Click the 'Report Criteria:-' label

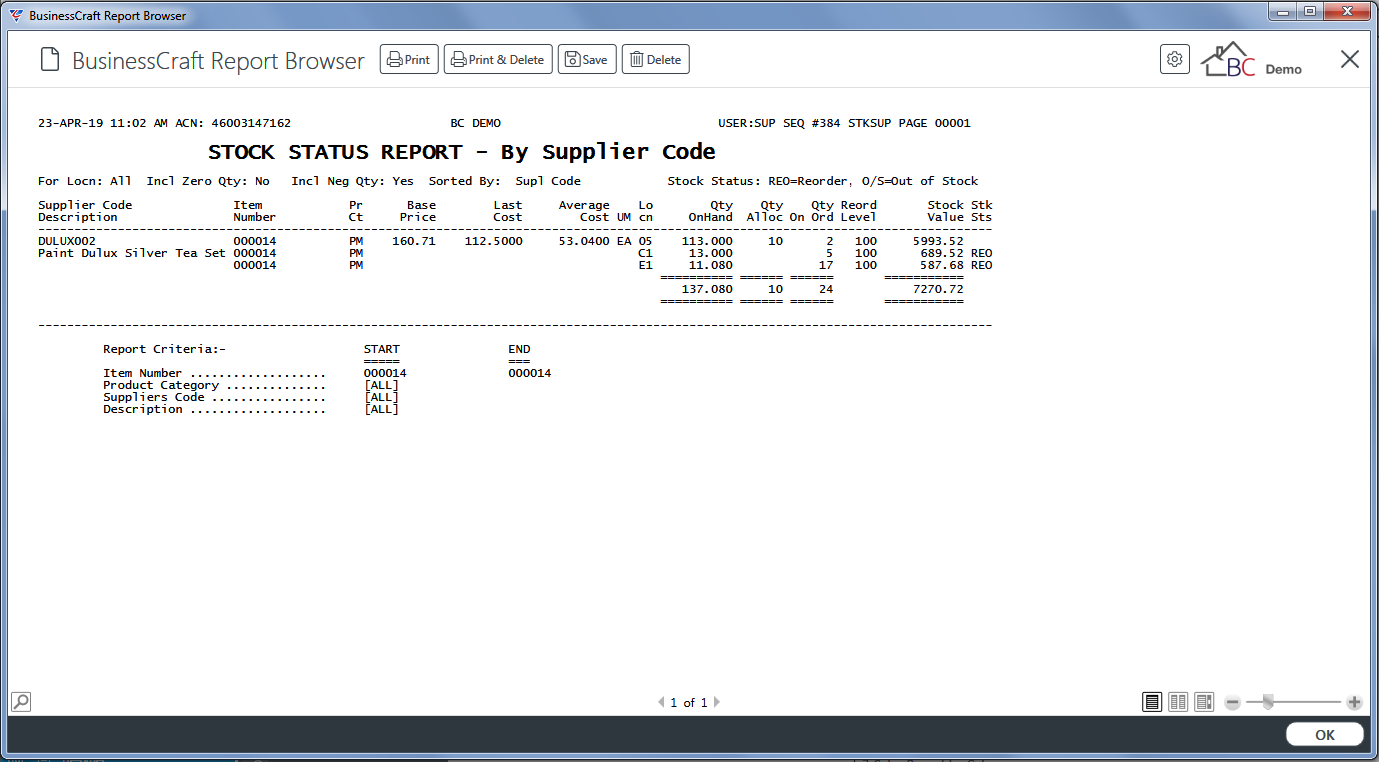[165, 350]
